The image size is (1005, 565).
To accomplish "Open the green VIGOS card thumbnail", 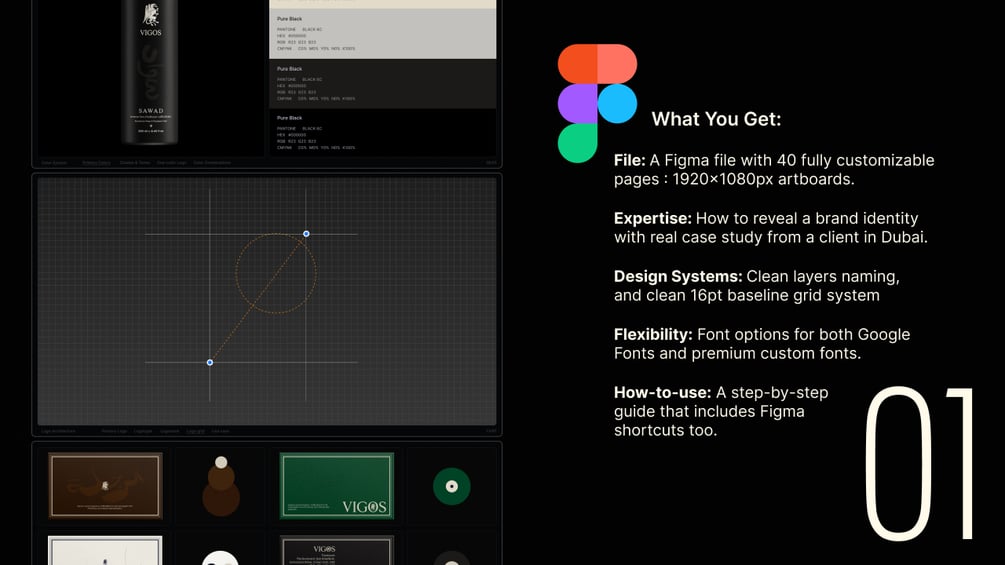I will [336, 486].
